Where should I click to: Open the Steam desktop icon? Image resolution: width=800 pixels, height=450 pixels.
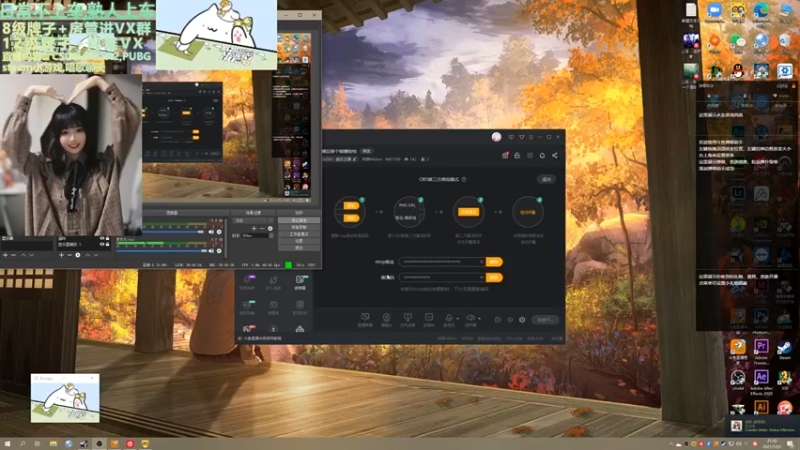point(784,347)
